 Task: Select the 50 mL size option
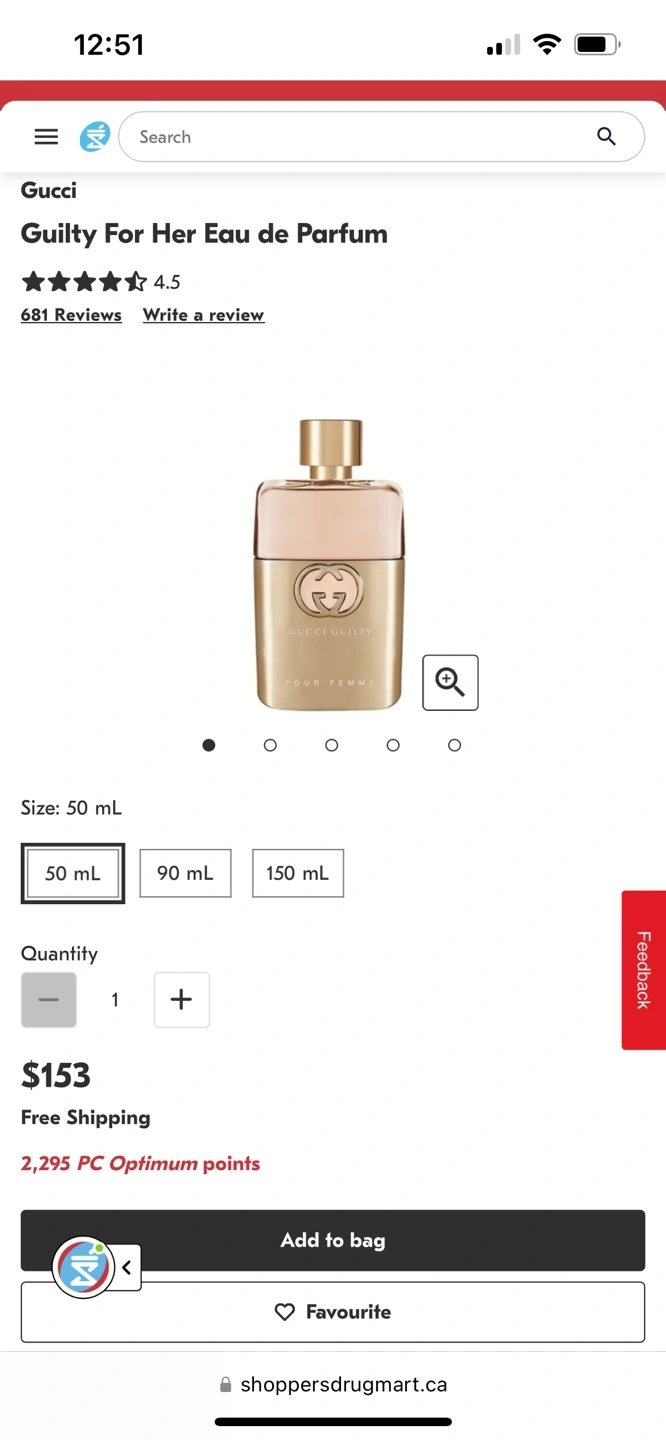(73, 873)
